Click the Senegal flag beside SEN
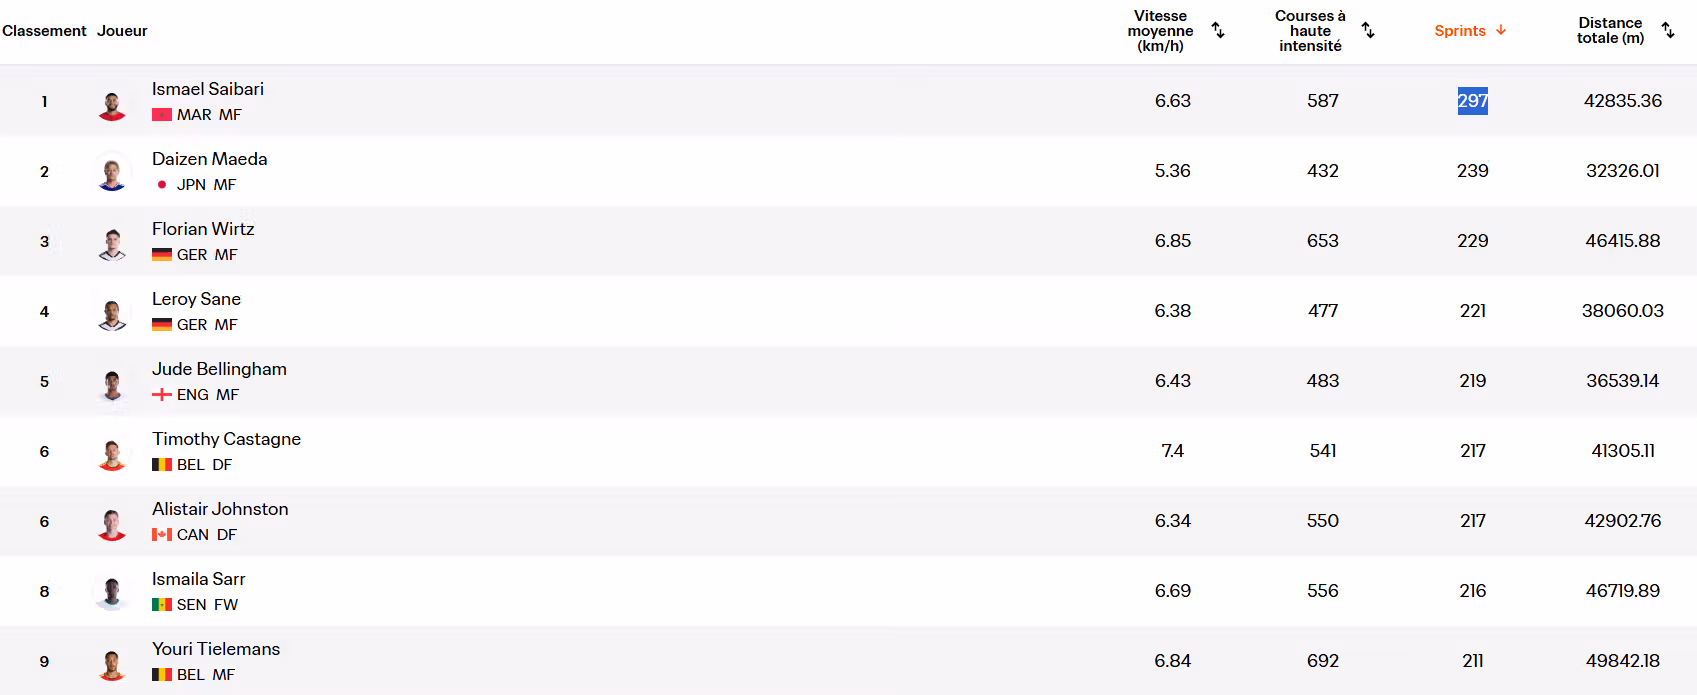Image resolution: width=1697 pixels, height=695 pixels. pyautogui.click(x=162, y=605)
